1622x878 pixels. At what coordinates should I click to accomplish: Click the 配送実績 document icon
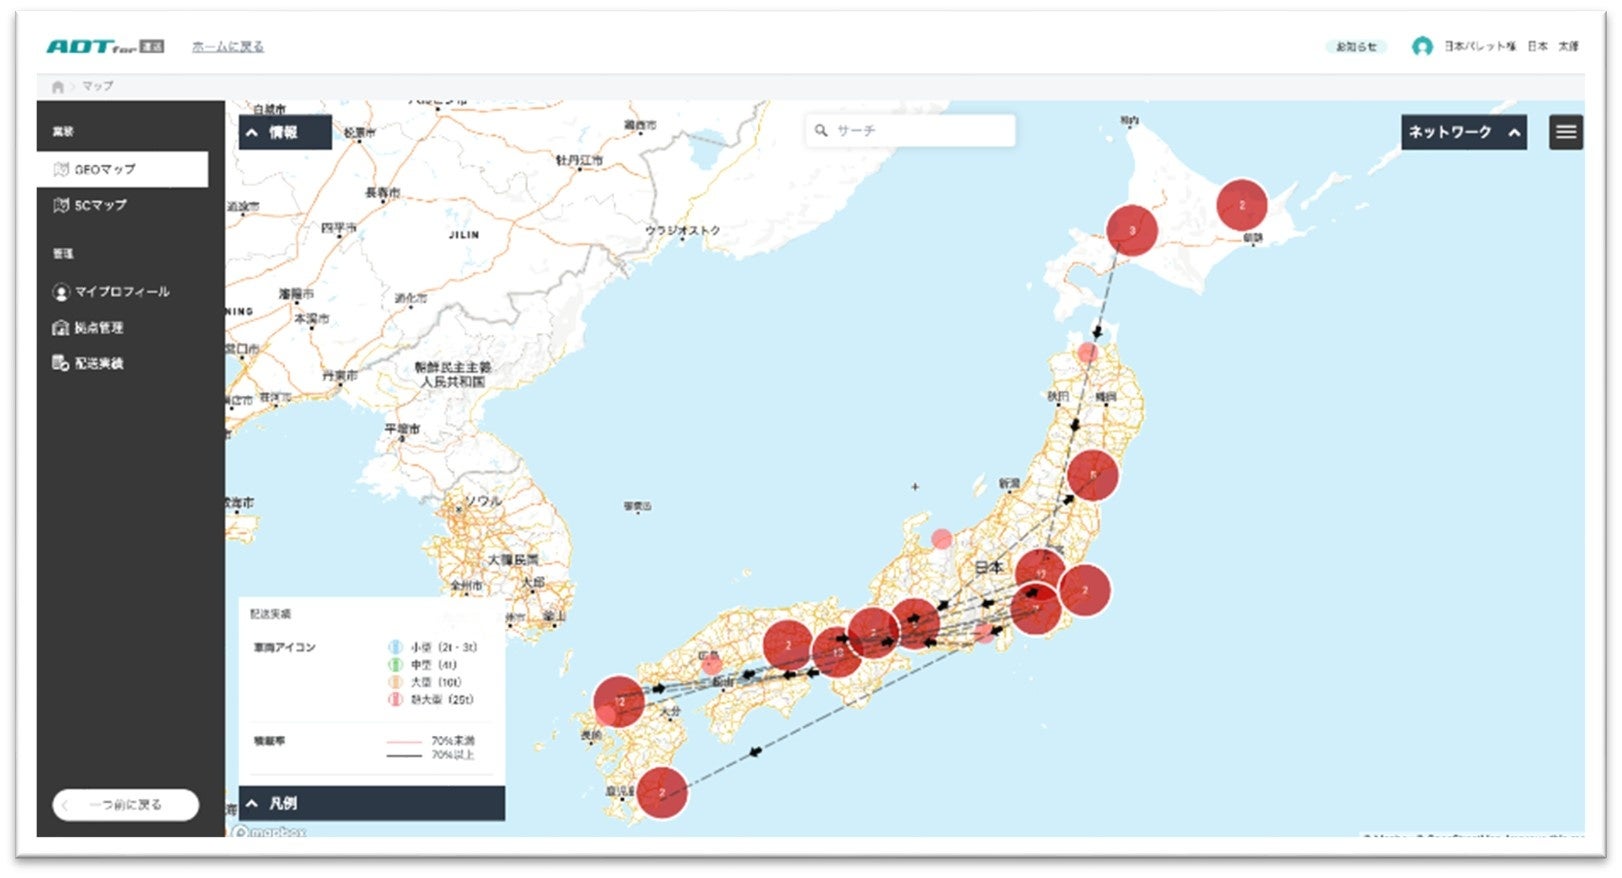click(61, 363)
